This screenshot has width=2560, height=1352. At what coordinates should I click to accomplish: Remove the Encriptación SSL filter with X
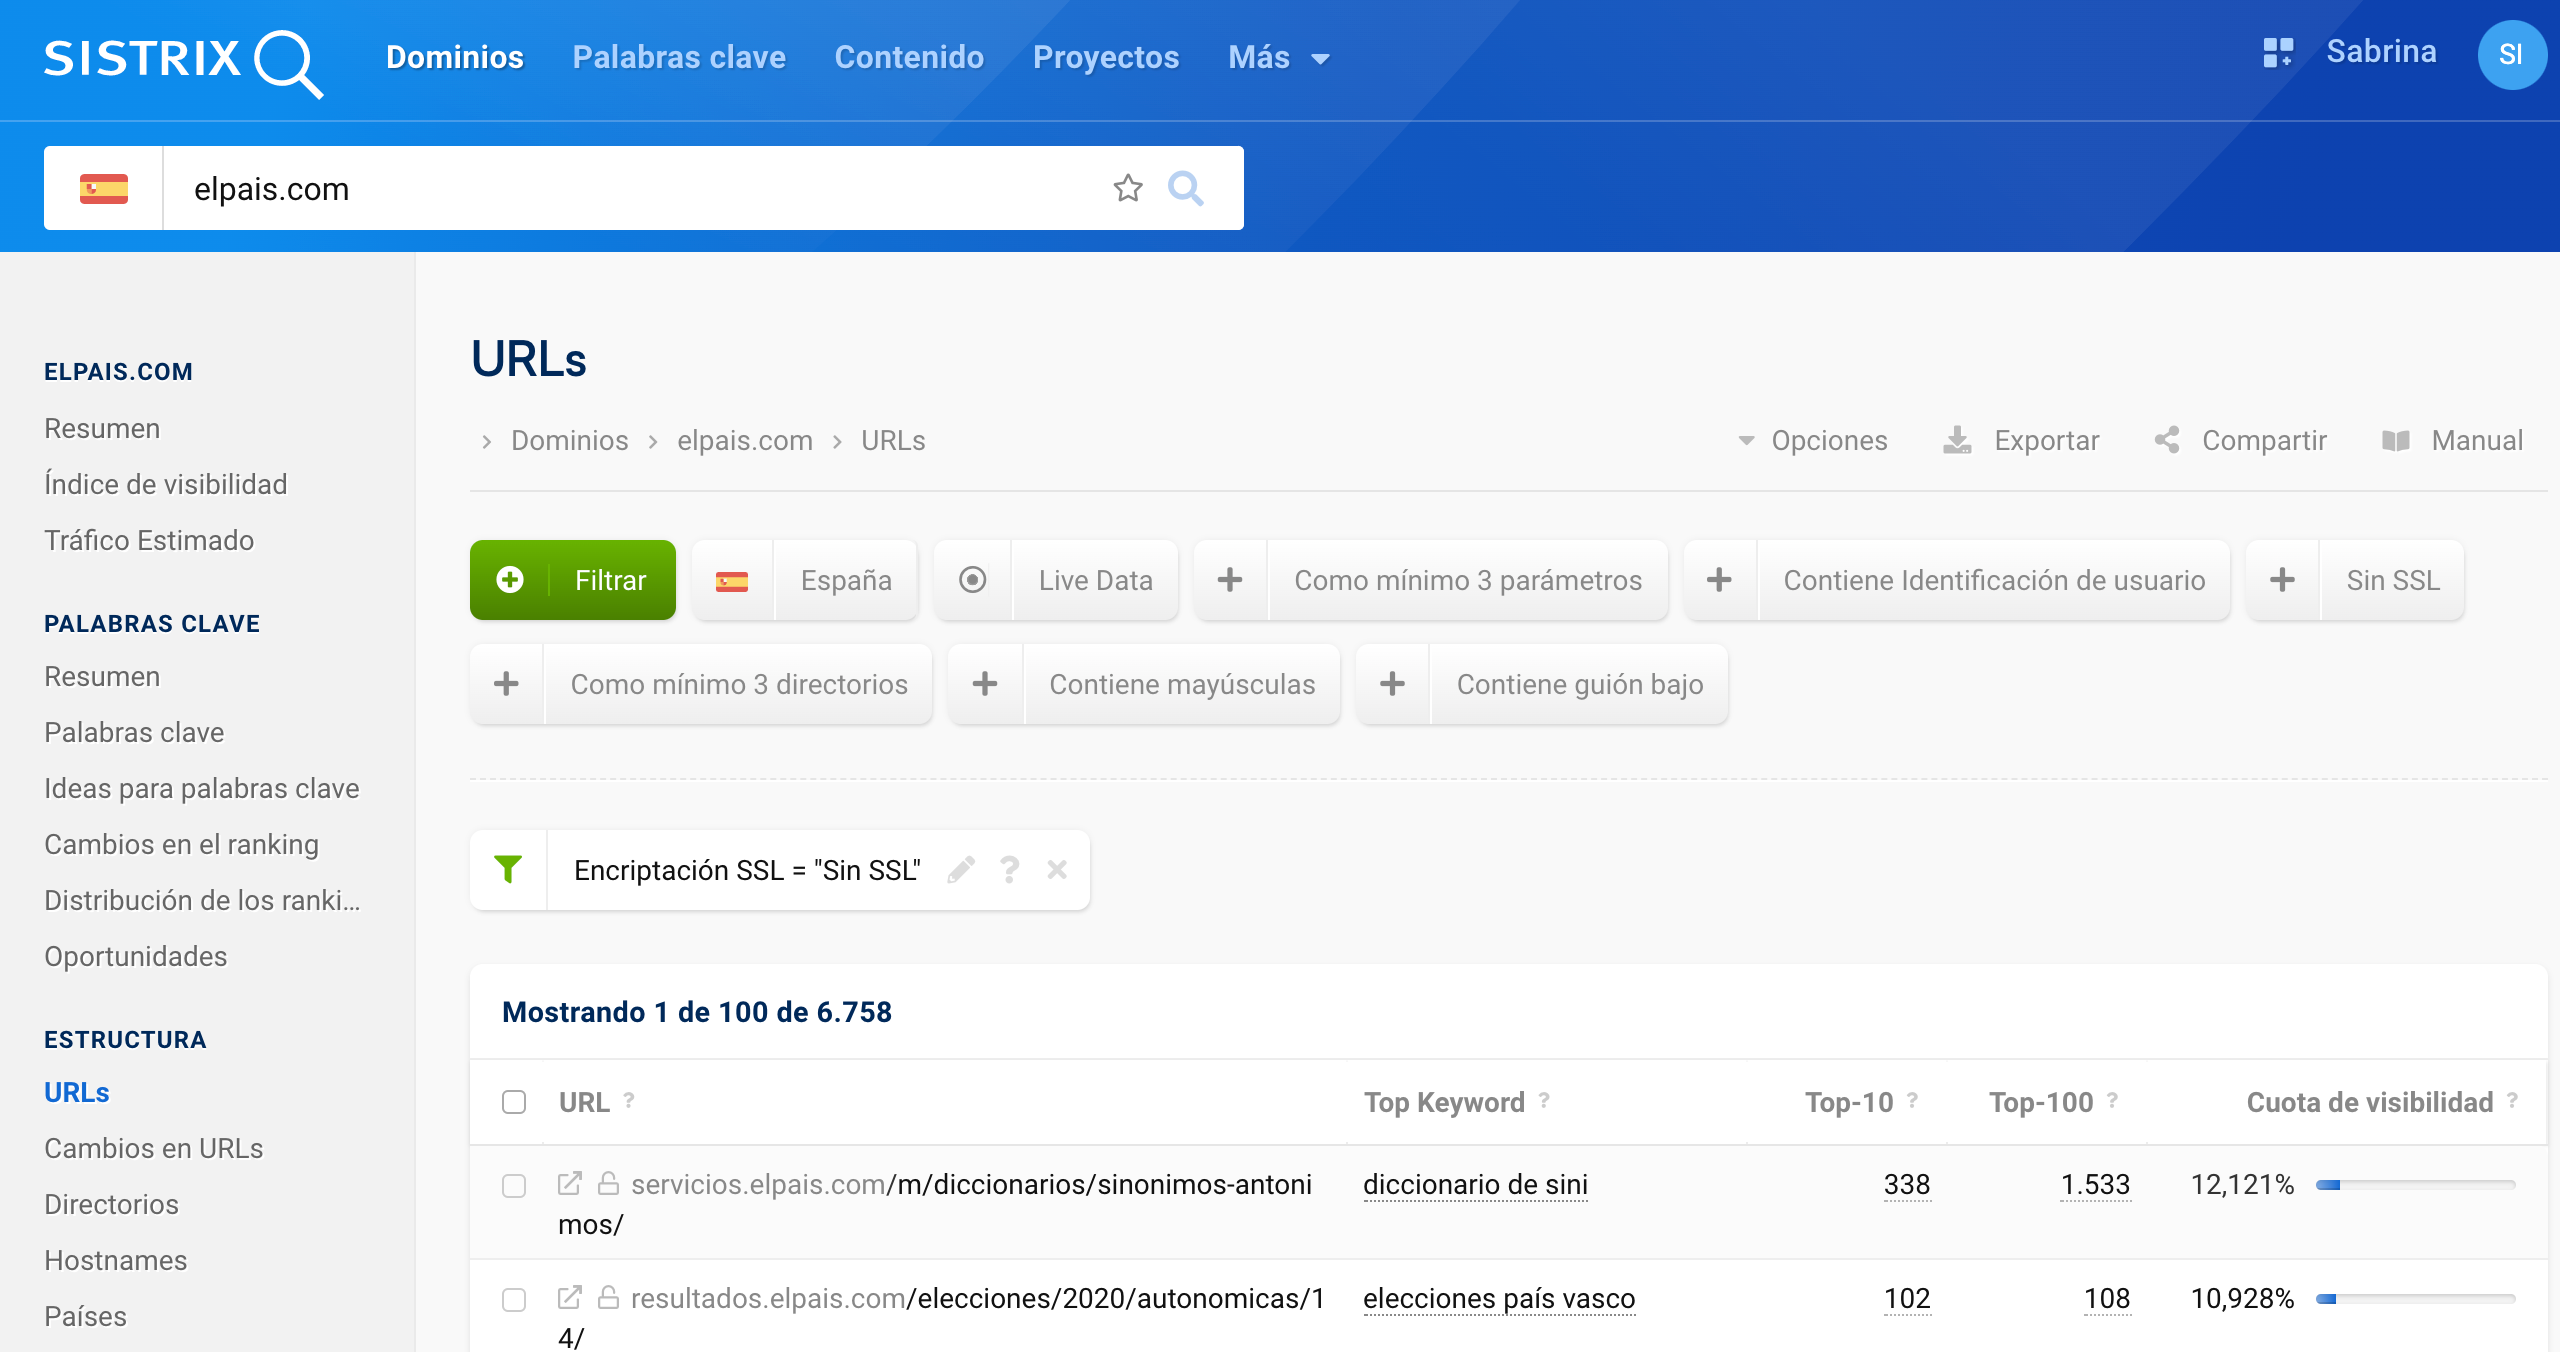[1057, 870]
